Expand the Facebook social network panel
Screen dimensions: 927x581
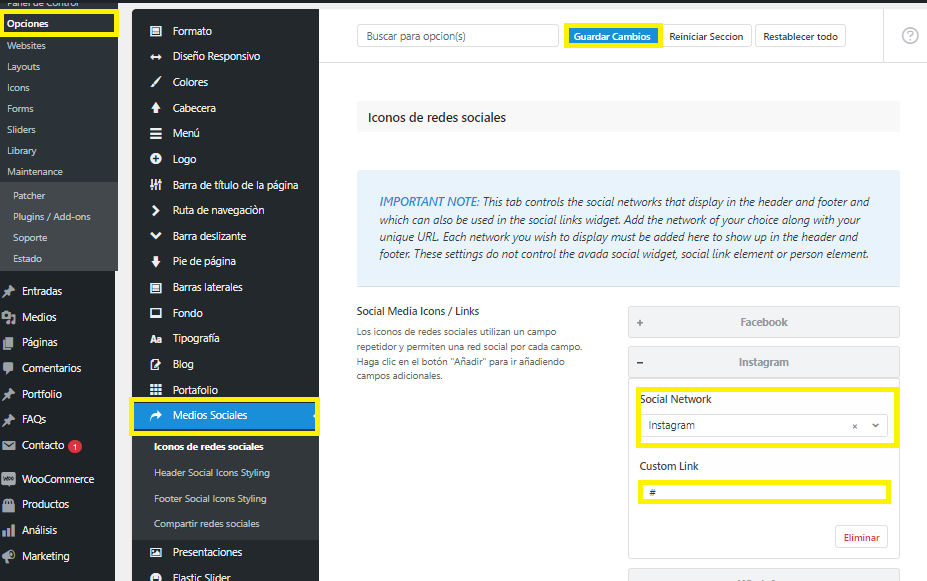click(763, 322)
